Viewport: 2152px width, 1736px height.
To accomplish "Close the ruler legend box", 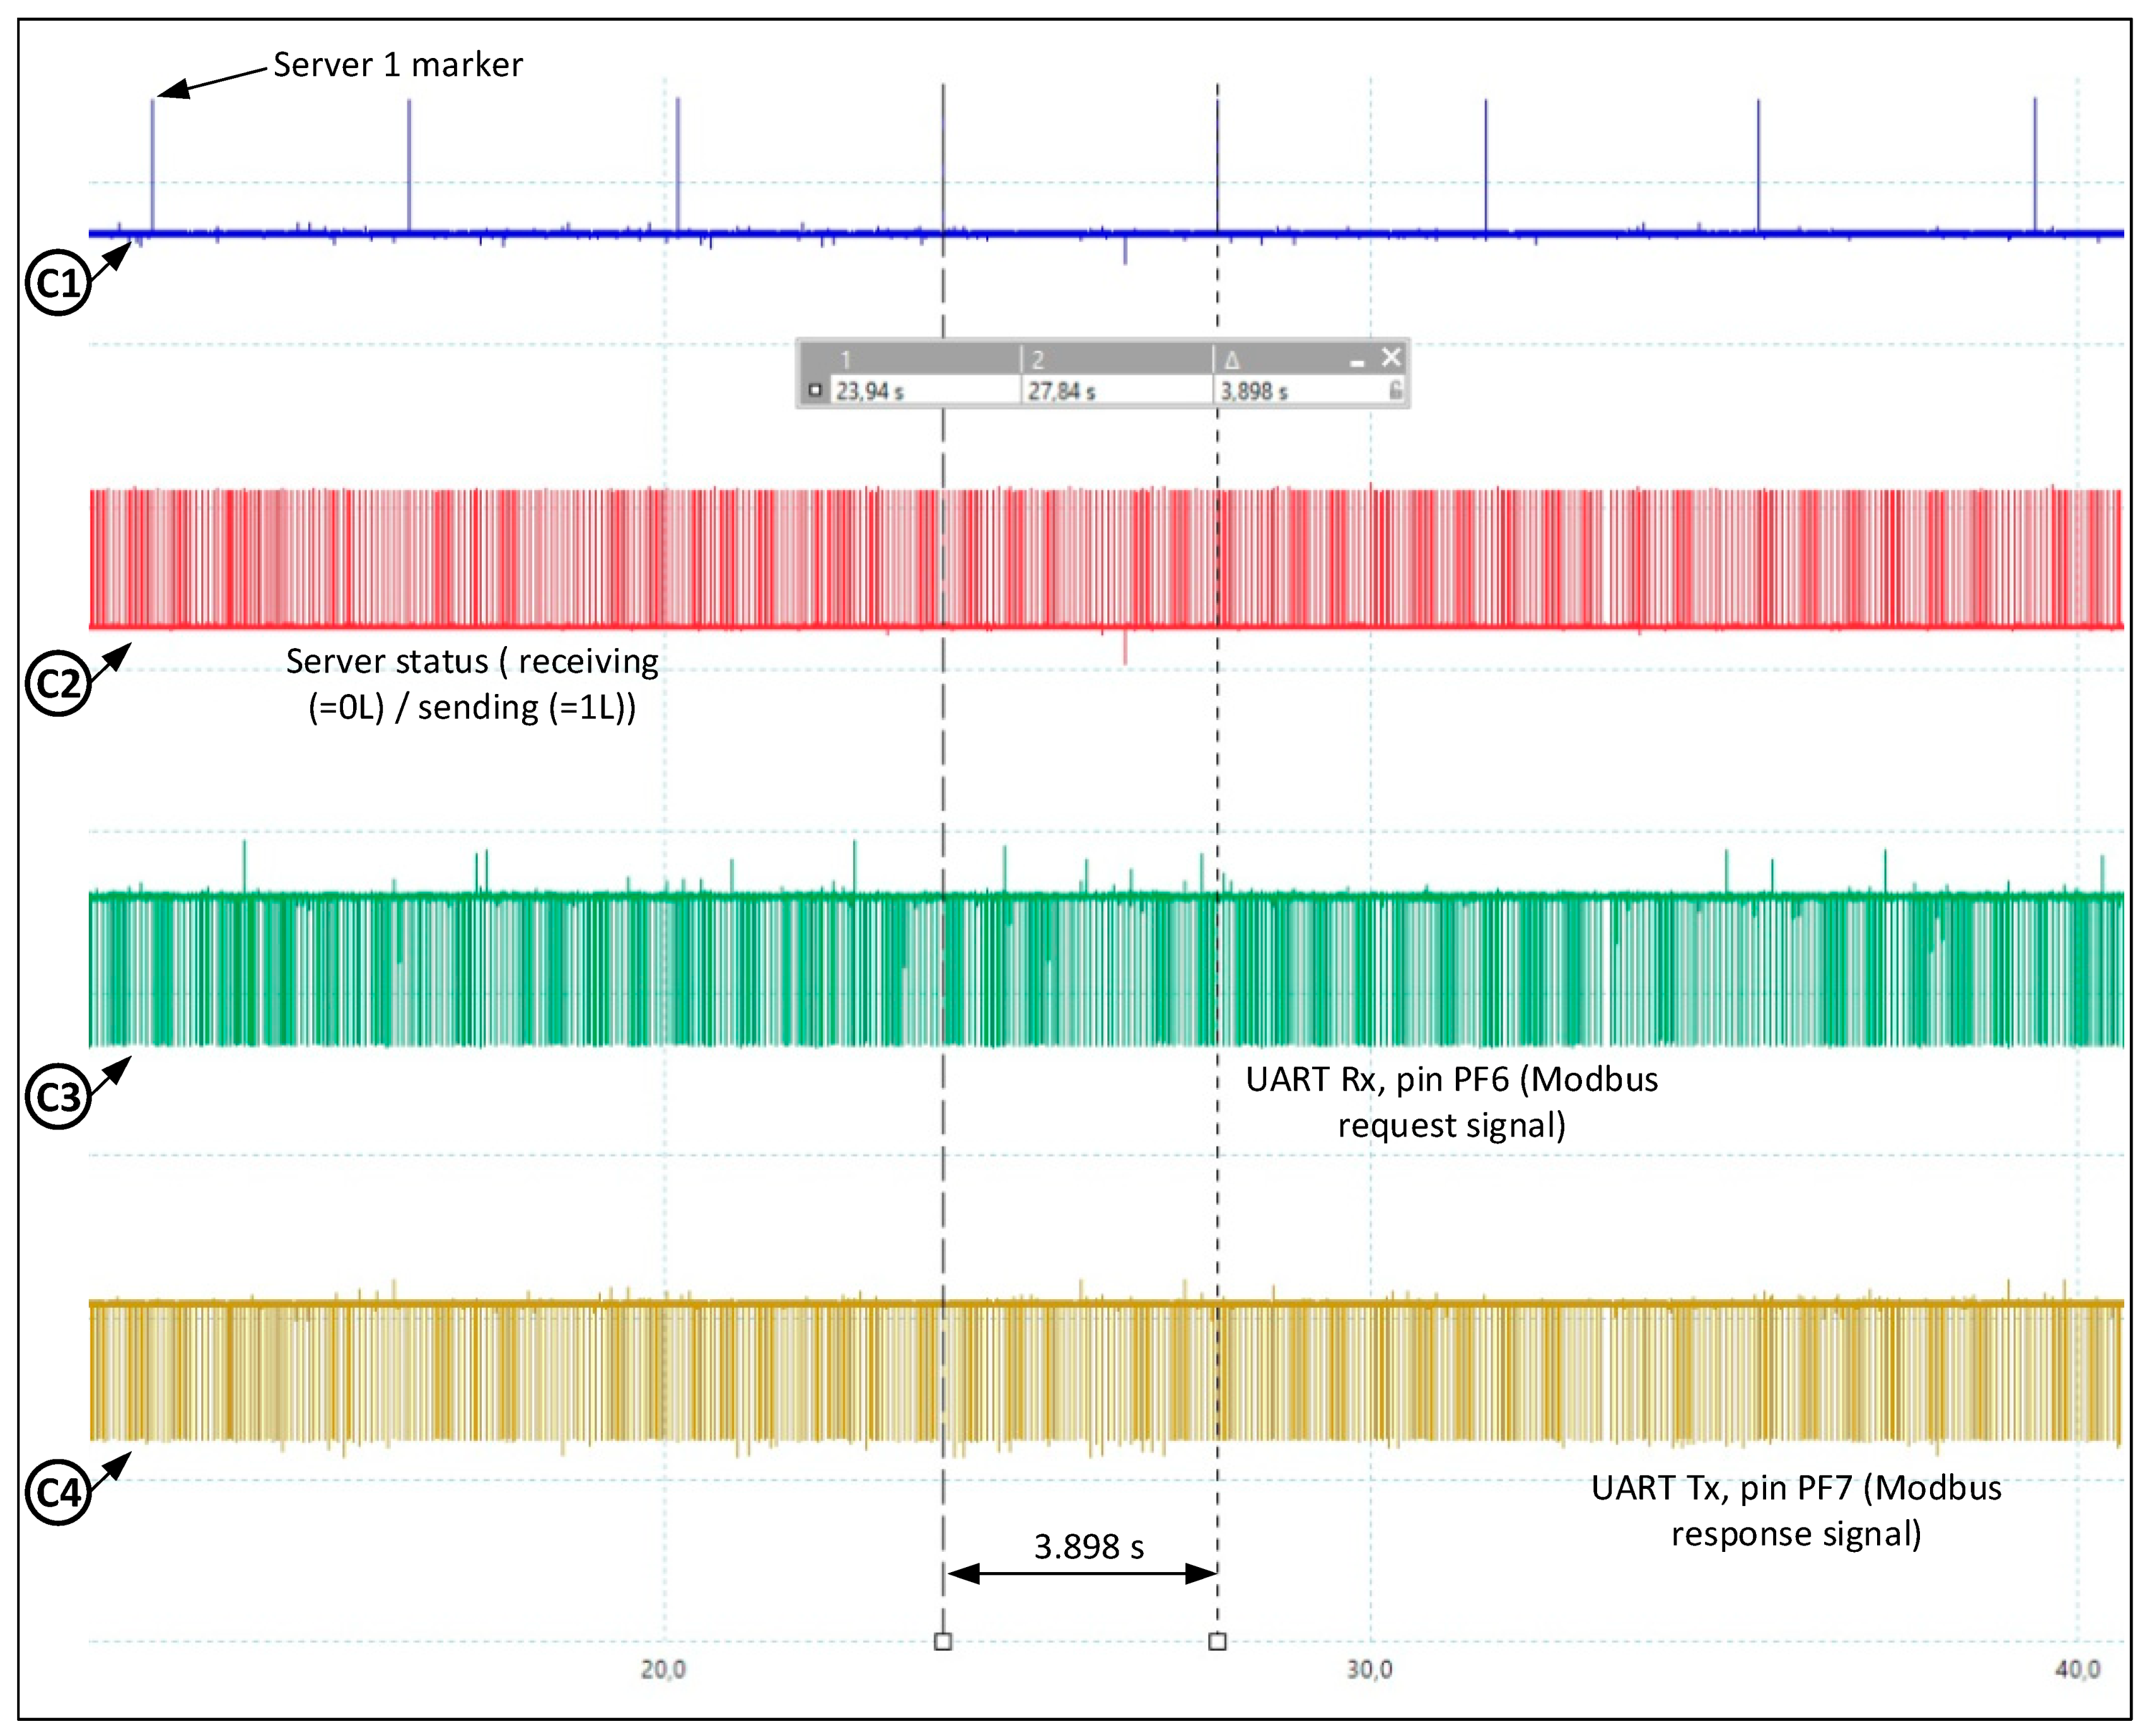I will pos(1391,357).
